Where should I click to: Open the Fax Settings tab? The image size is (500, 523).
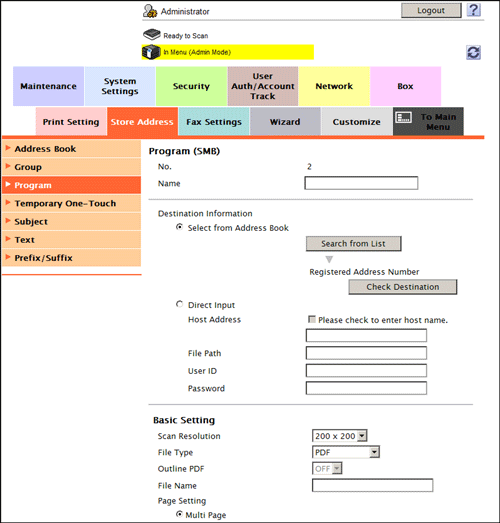click(x=214, y=121)
